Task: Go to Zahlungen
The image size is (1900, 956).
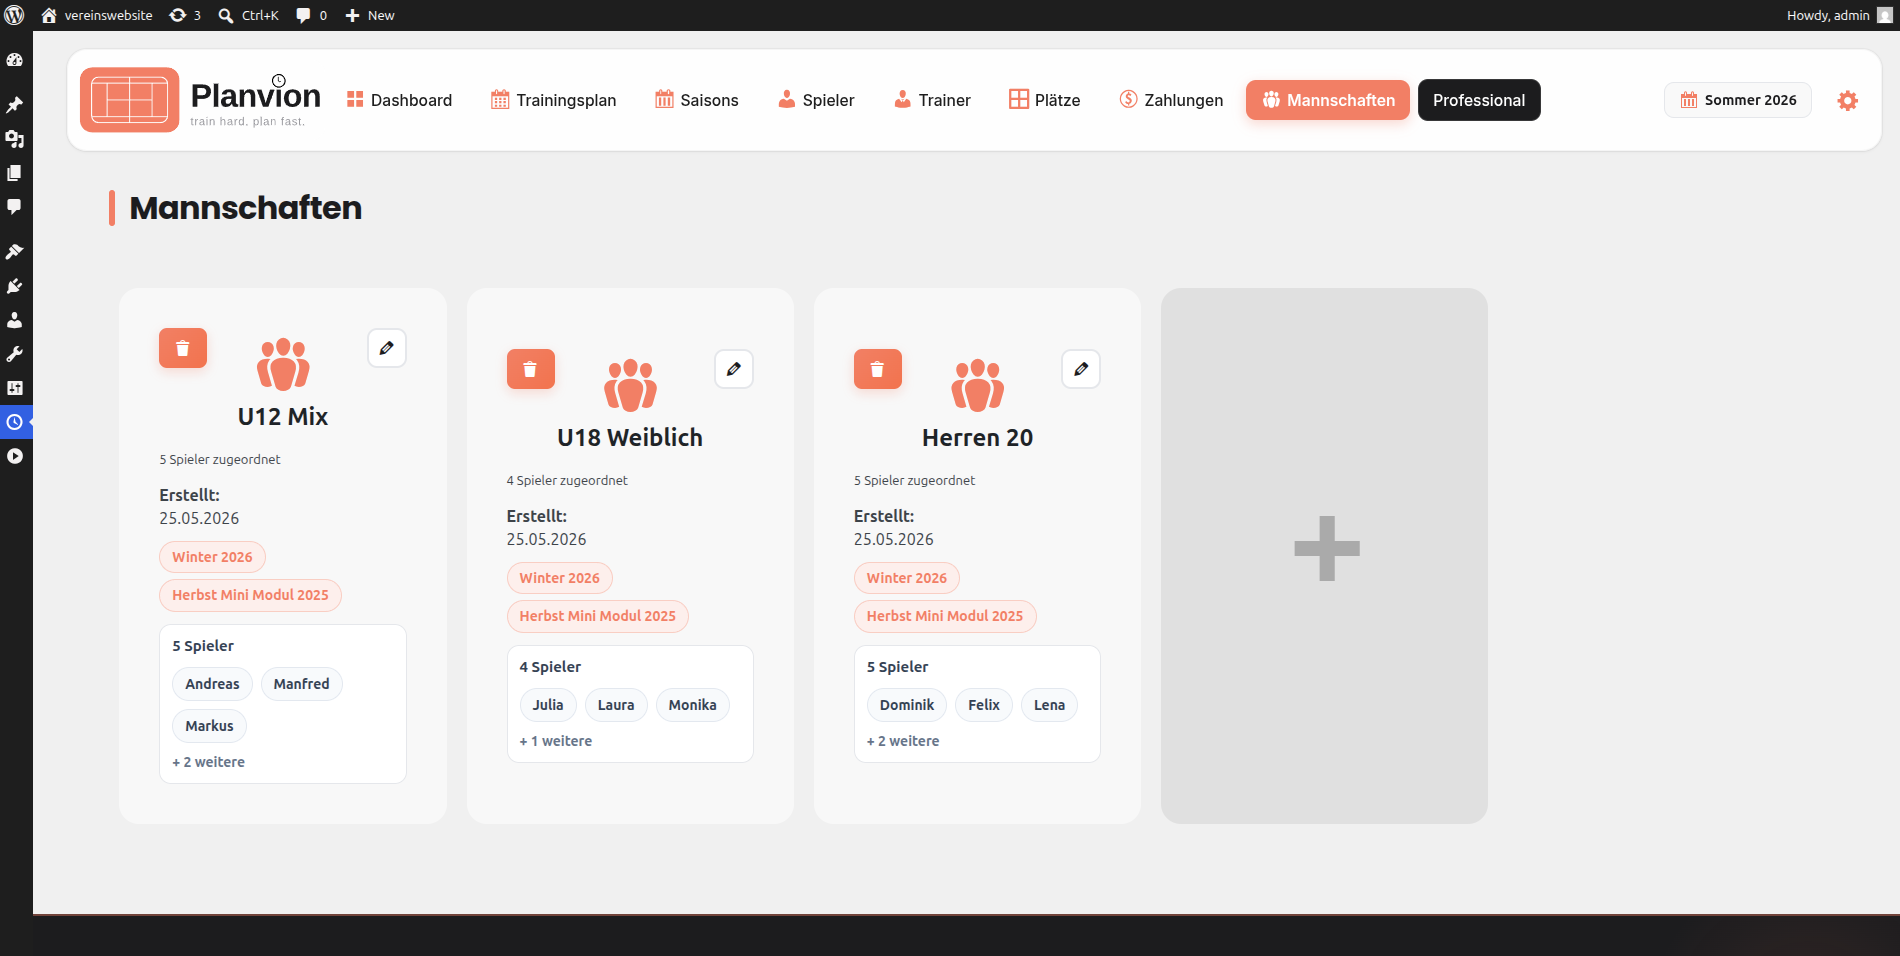Action: click(x=1172, y=100)
